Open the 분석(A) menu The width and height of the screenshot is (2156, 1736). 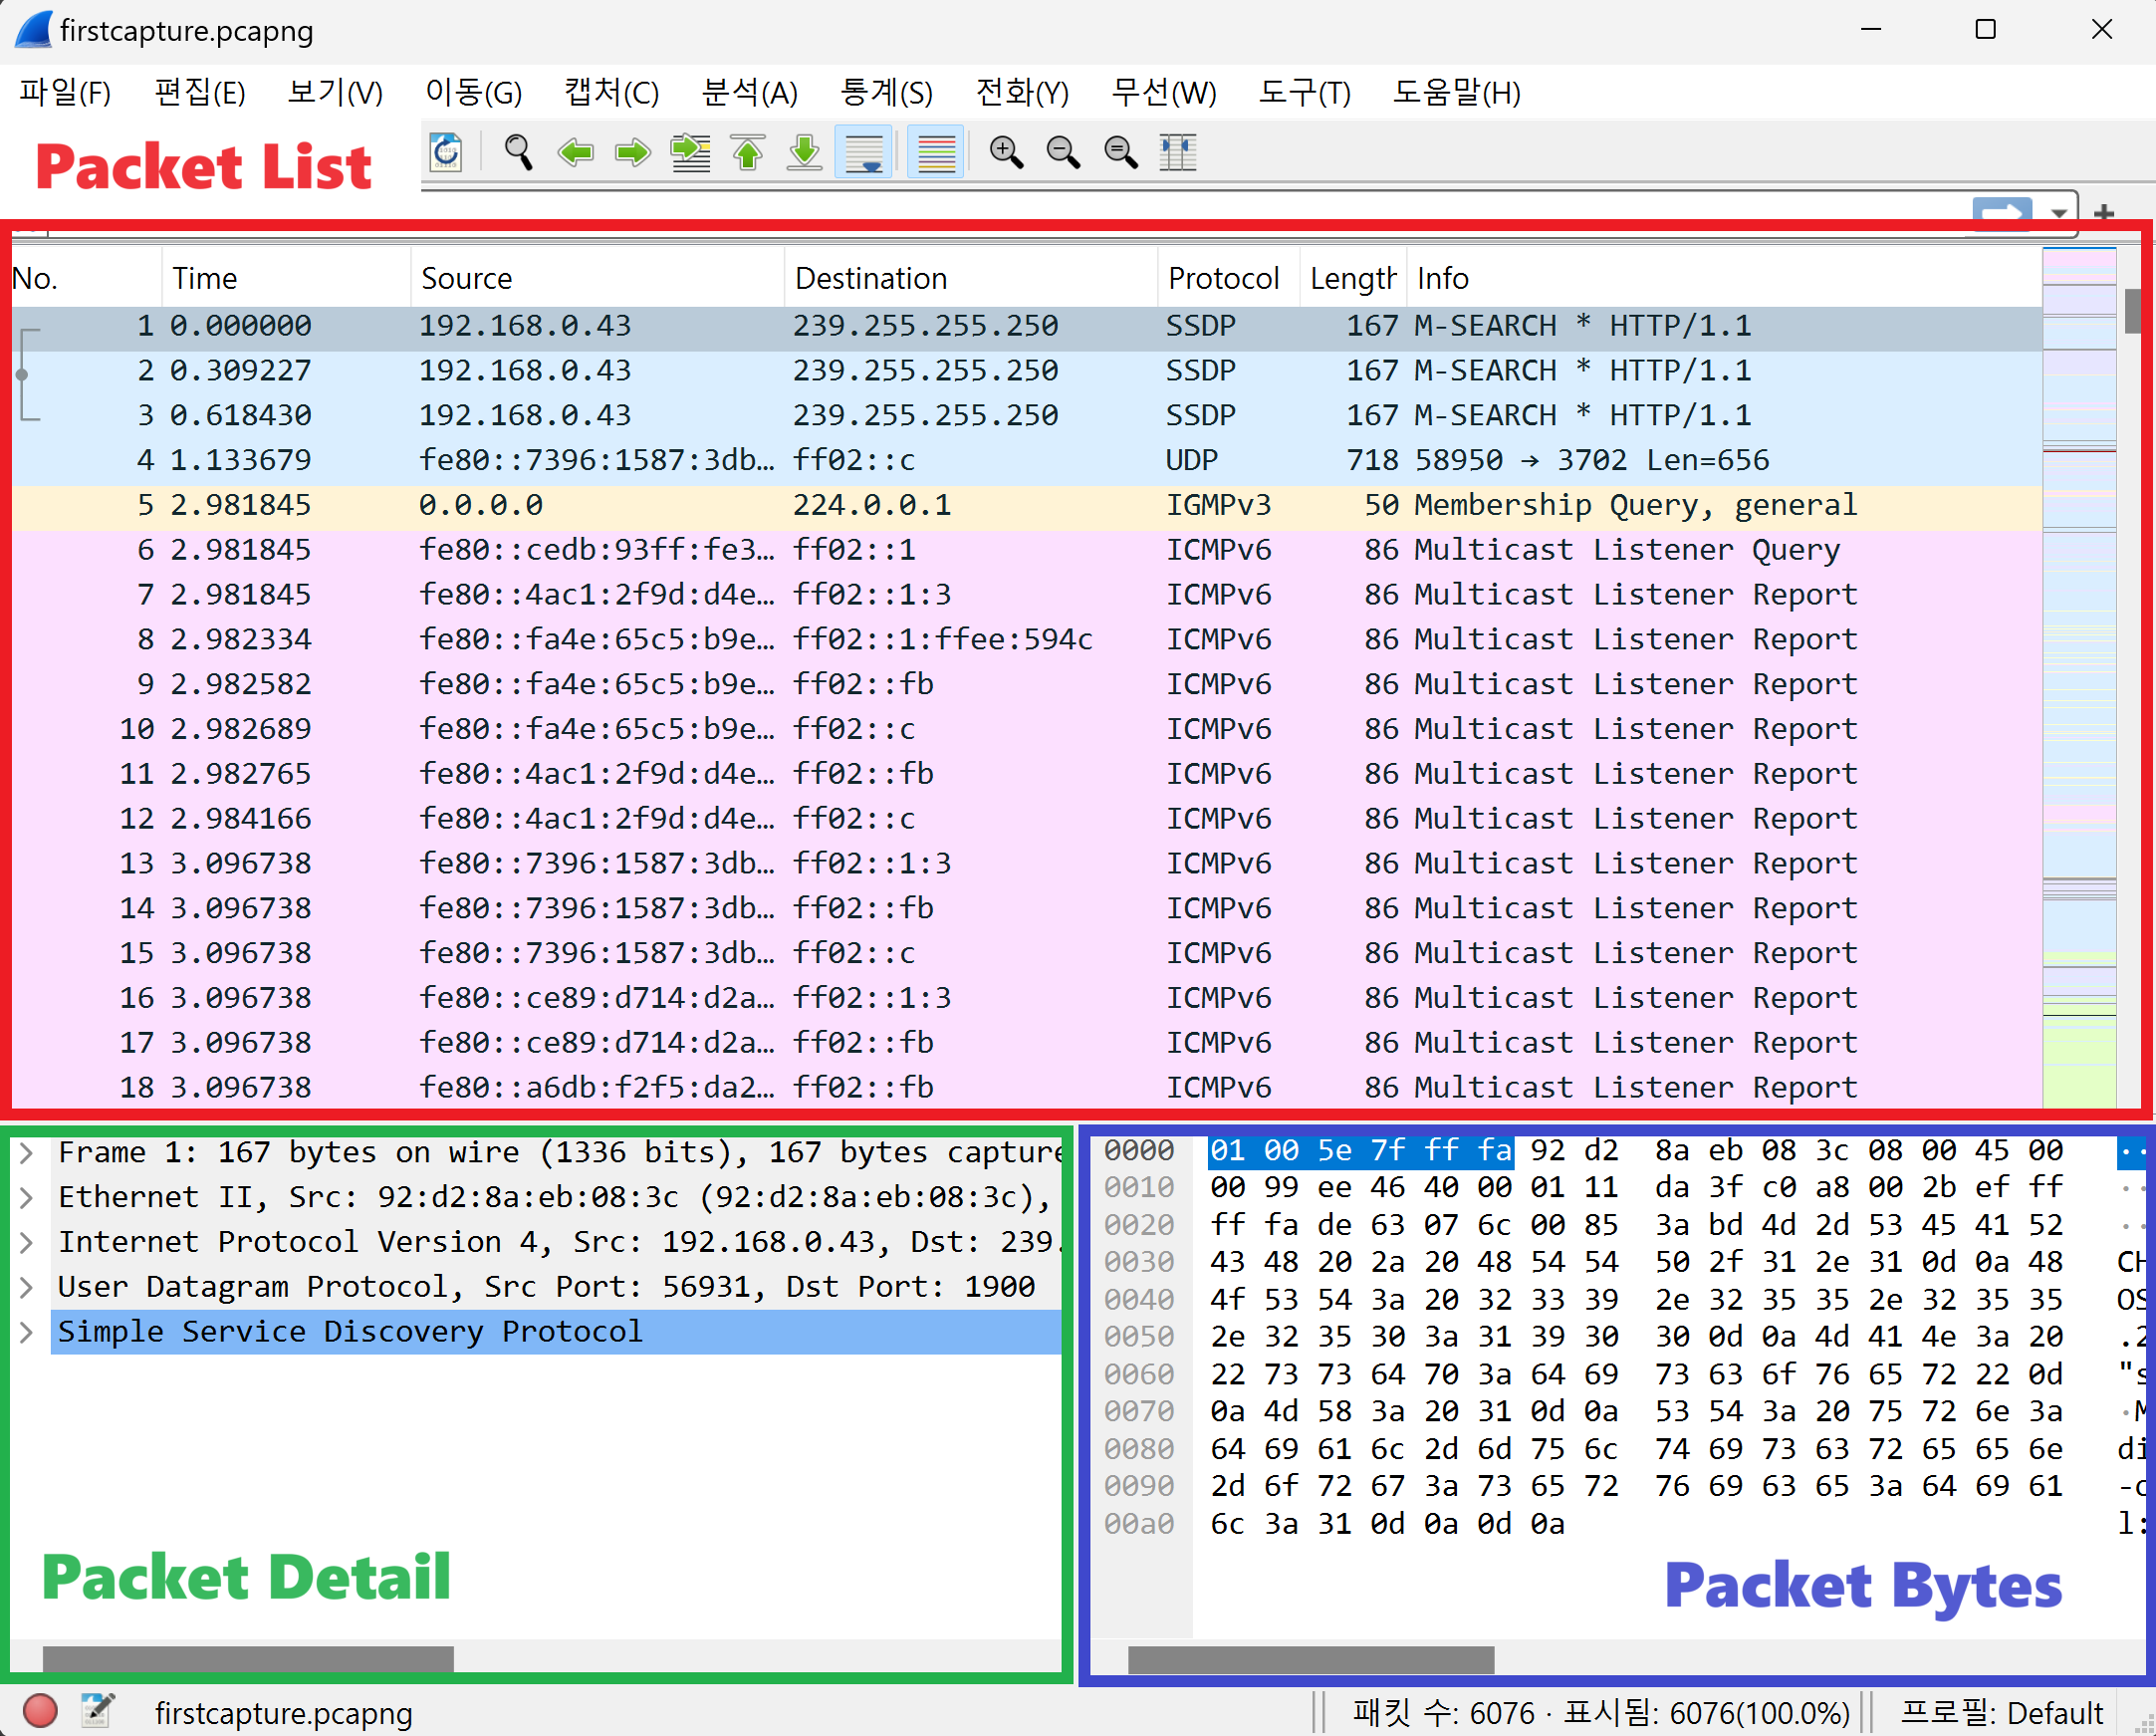[x=749, y=93]
